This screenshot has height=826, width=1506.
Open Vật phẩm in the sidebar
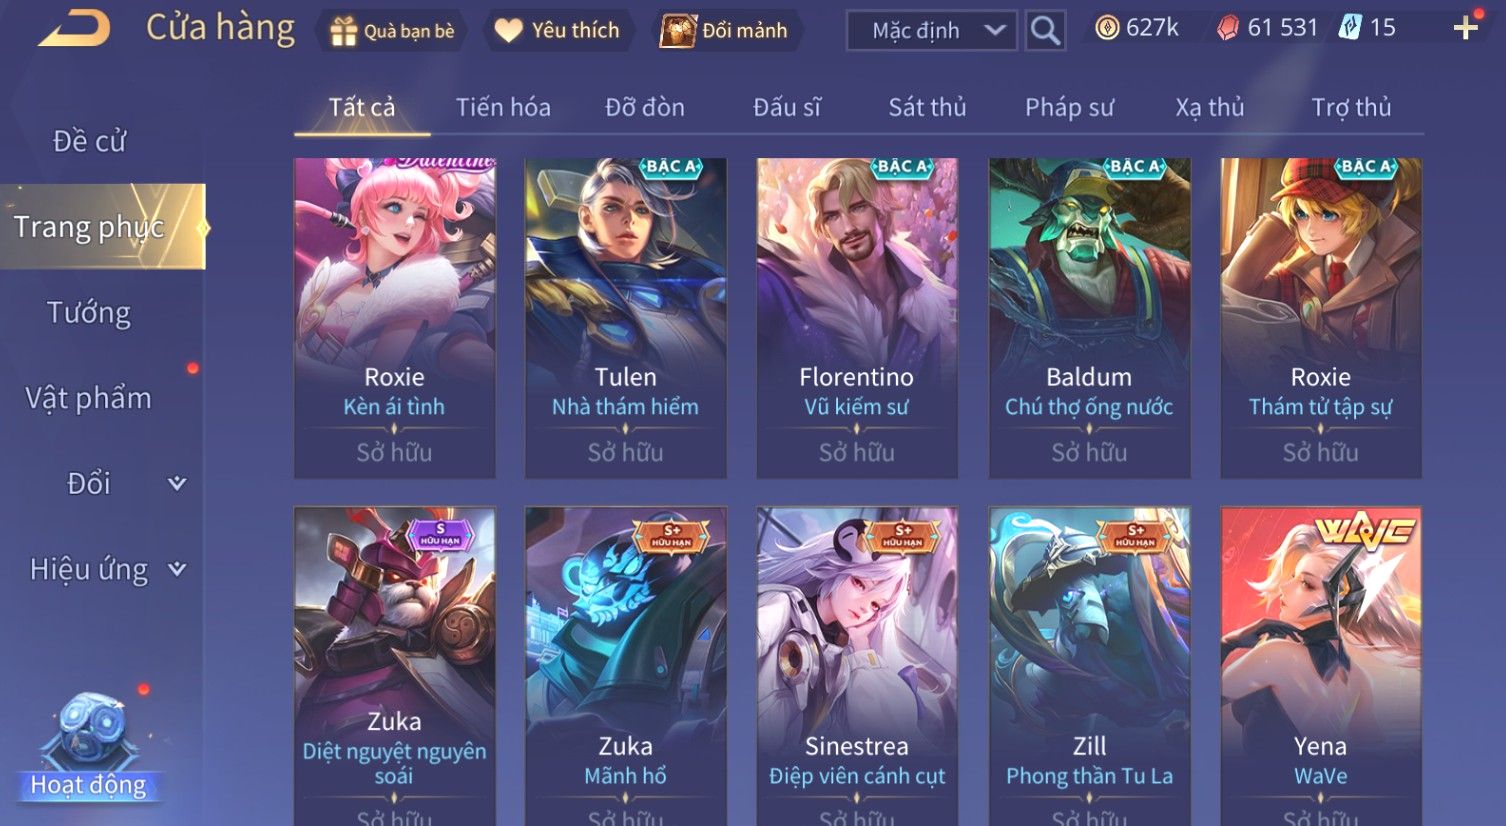(x=89, y=398)
